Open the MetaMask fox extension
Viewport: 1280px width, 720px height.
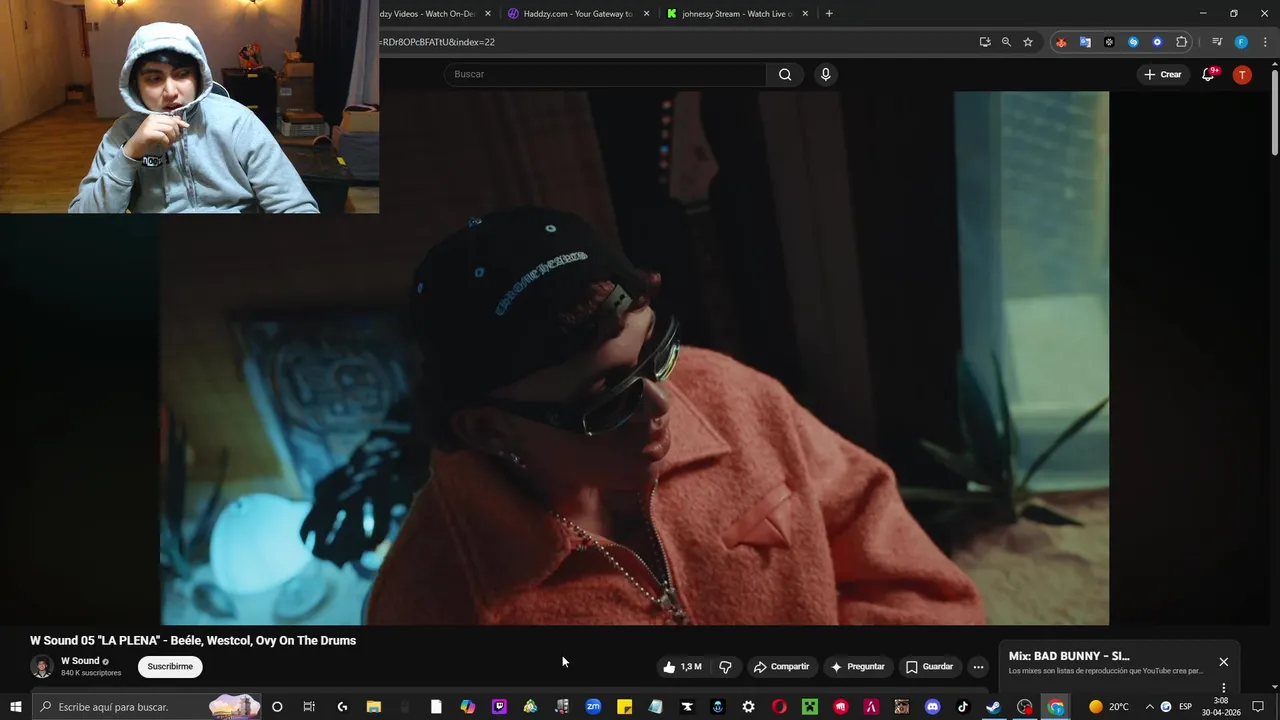pyautogui.click(x=1061, y=42)
